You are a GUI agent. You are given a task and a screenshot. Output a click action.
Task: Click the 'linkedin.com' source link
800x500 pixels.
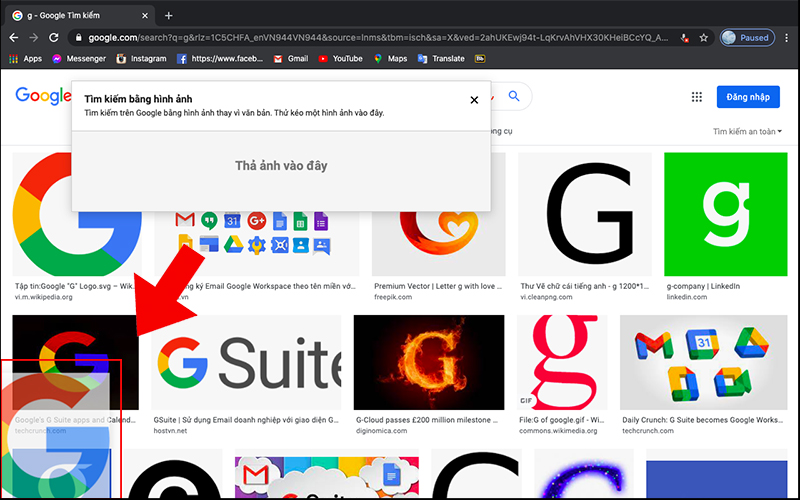coord(687,297)
